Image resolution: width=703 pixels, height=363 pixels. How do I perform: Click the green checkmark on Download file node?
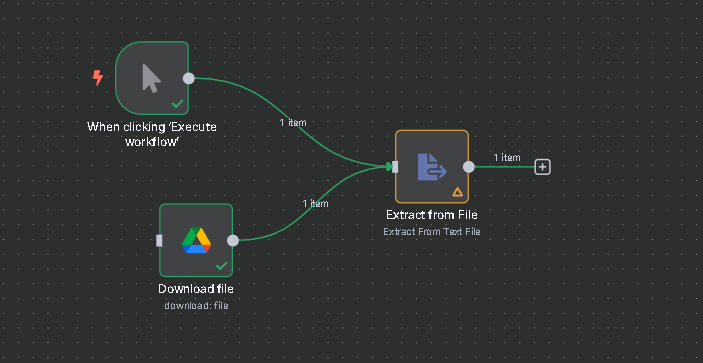[x=221, y=266]
